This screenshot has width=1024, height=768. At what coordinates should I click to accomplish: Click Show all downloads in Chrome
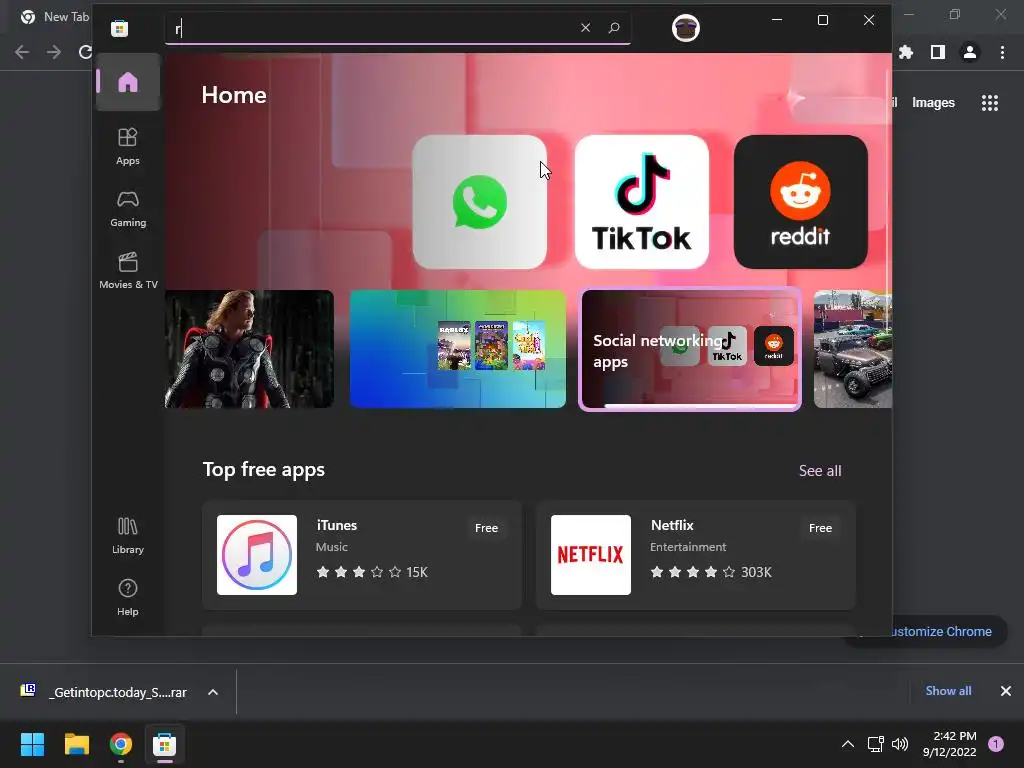coord(948,691)
